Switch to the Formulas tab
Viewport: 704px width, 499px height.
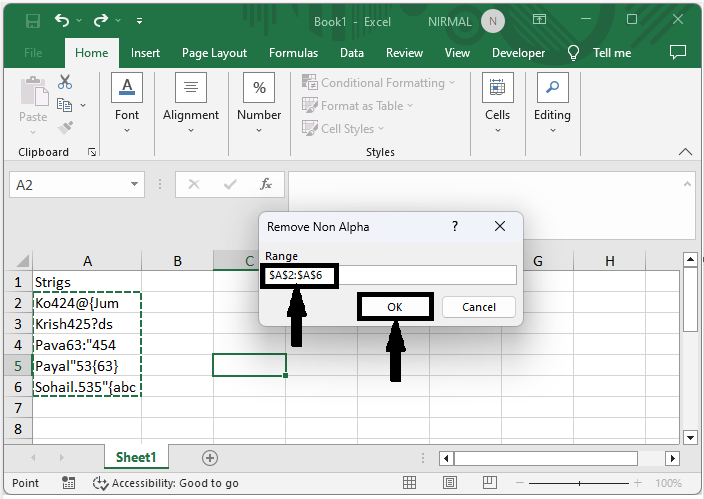click(294, 53)
